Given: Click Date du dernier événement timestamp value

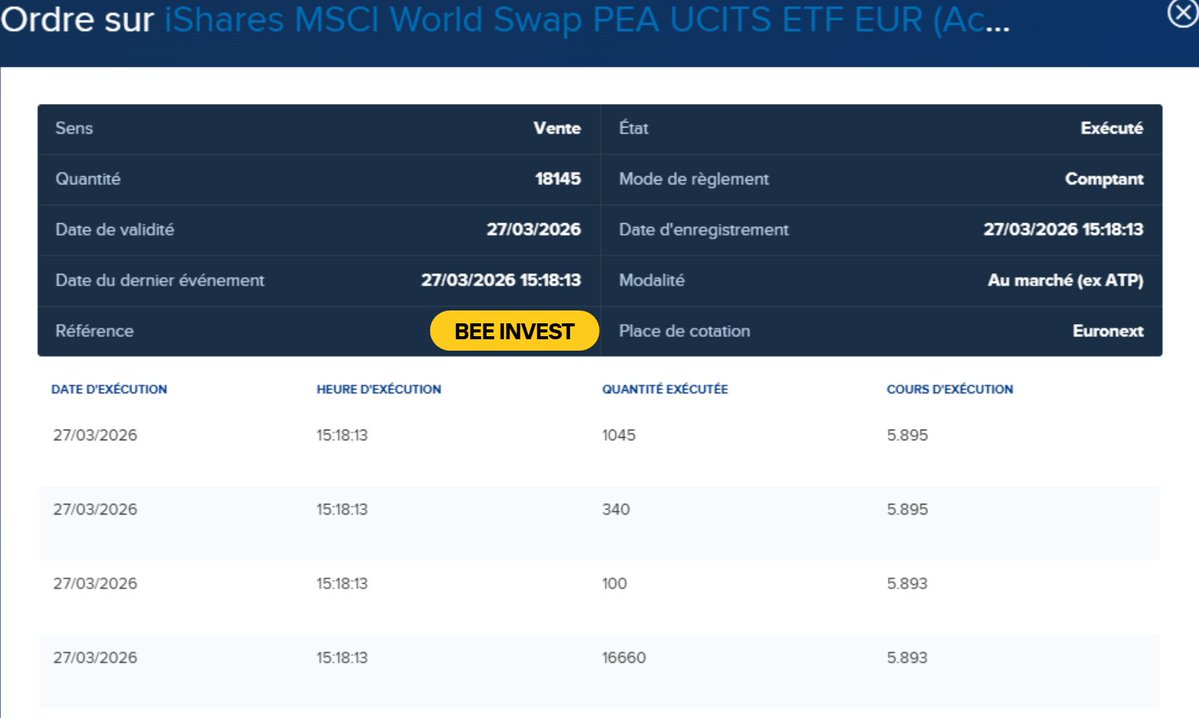Looking at the screenshot, I should (x=501, y=280).
